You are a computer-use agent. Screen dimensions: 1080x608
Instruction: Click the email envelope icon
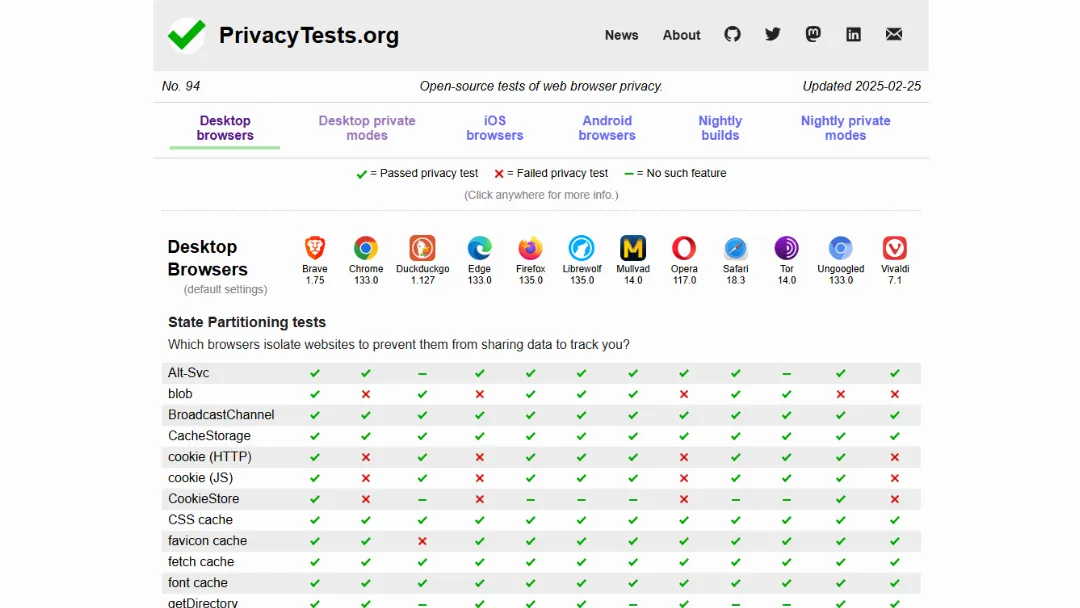[x=894, y=34]
